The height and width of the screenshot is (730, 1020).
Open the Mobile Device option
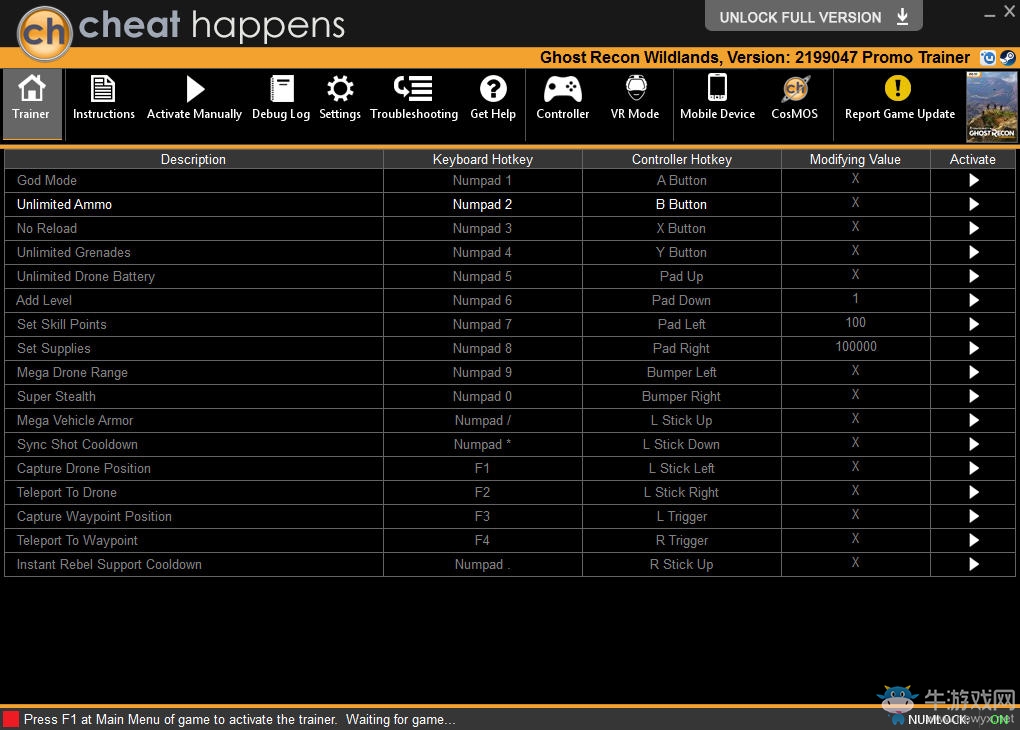[x=718, y=98]
